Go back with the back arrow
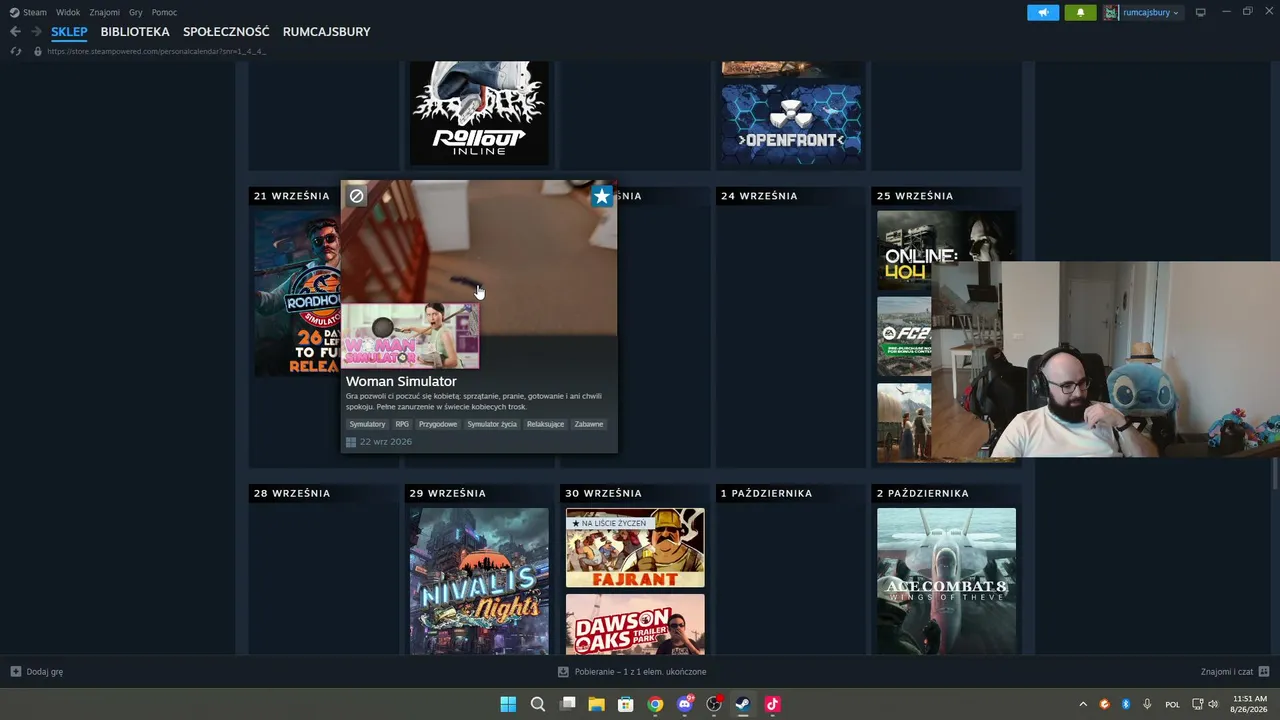The height and width of the screenshot is (720, 1280). 15,32
